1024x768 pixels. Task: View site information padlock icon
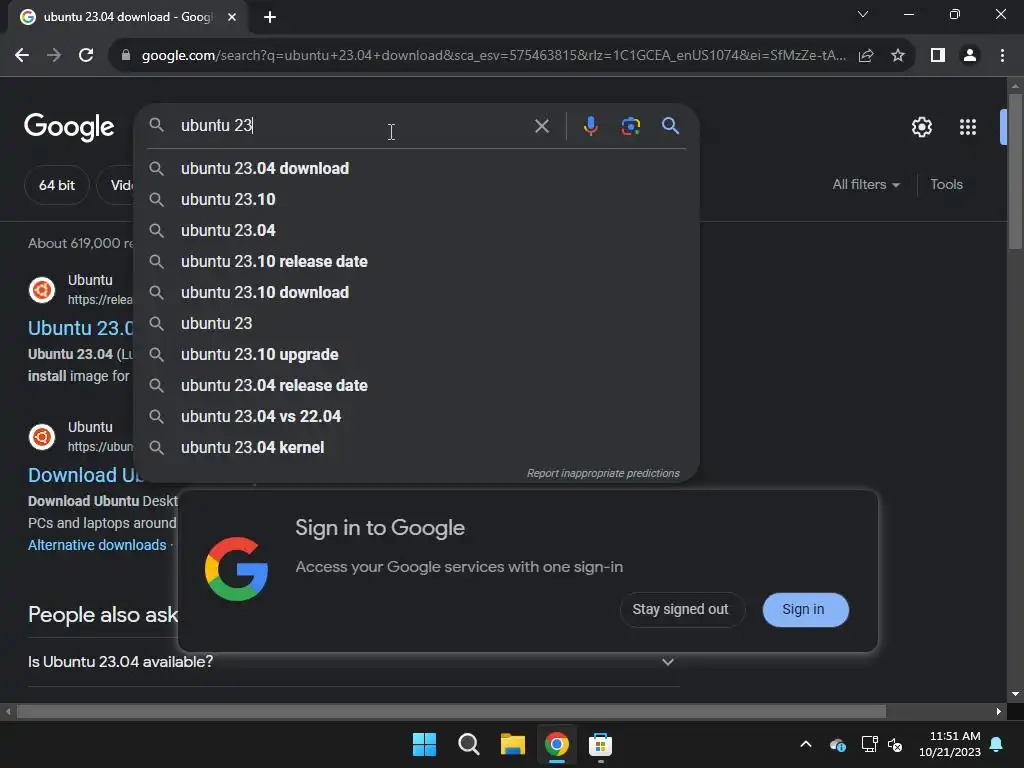click(126, 56)
